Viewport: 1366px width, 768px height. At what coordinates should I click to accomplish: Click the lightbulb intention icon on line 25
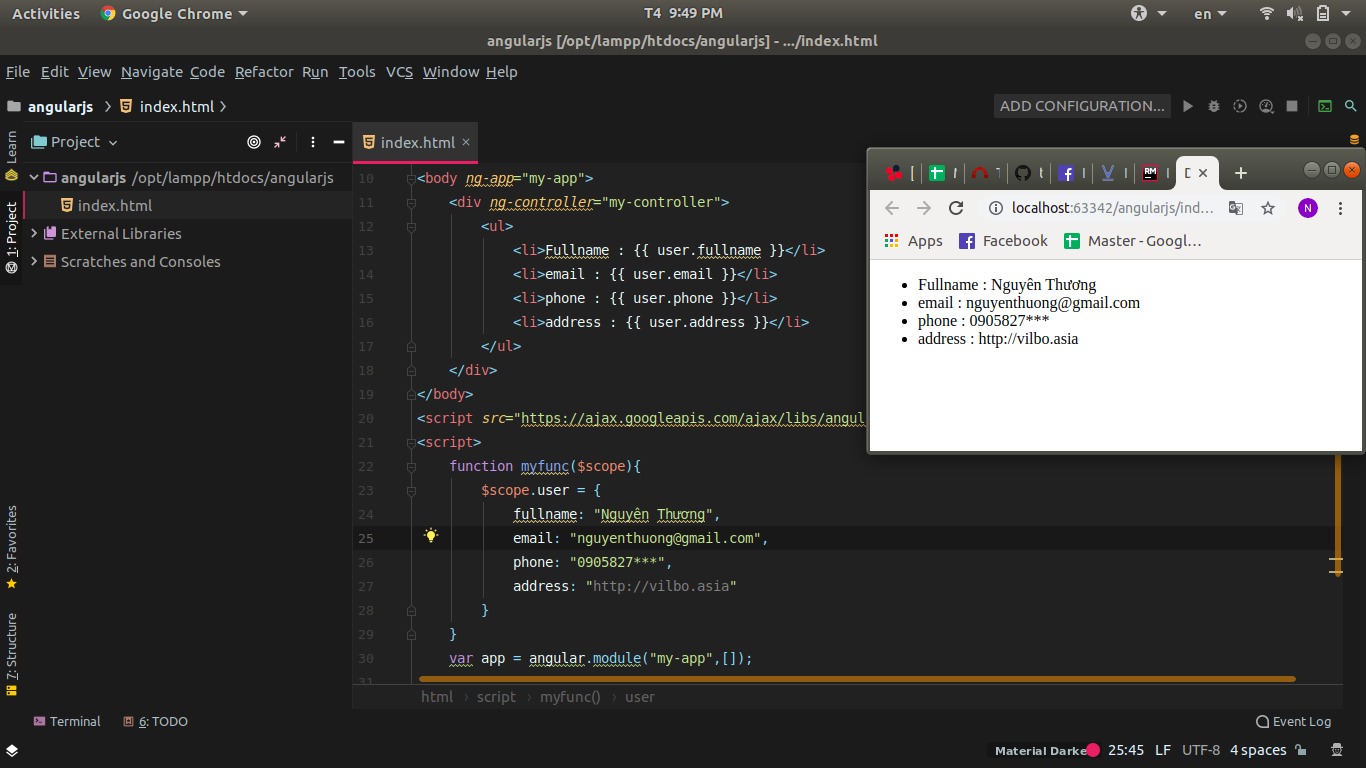(431, 536)
